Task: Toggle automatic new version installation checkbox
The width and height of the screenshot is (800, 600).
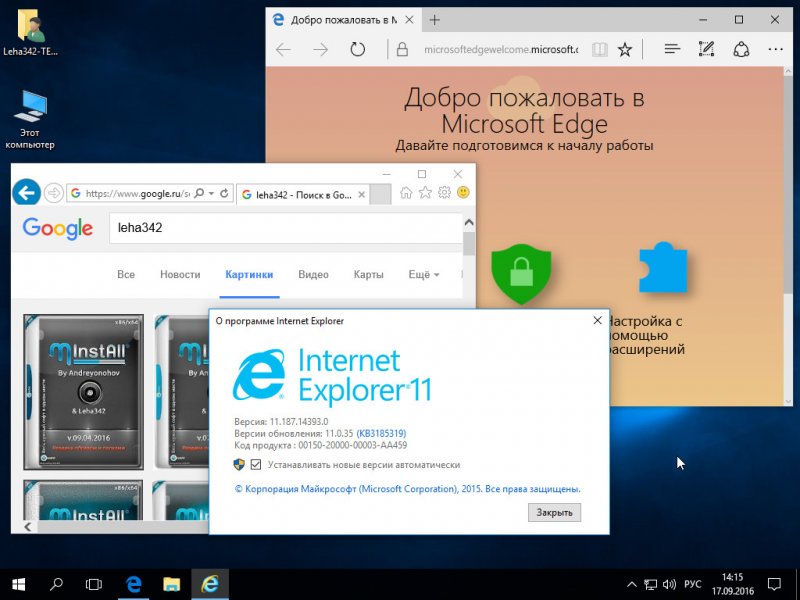Action: tap(256, 464)
